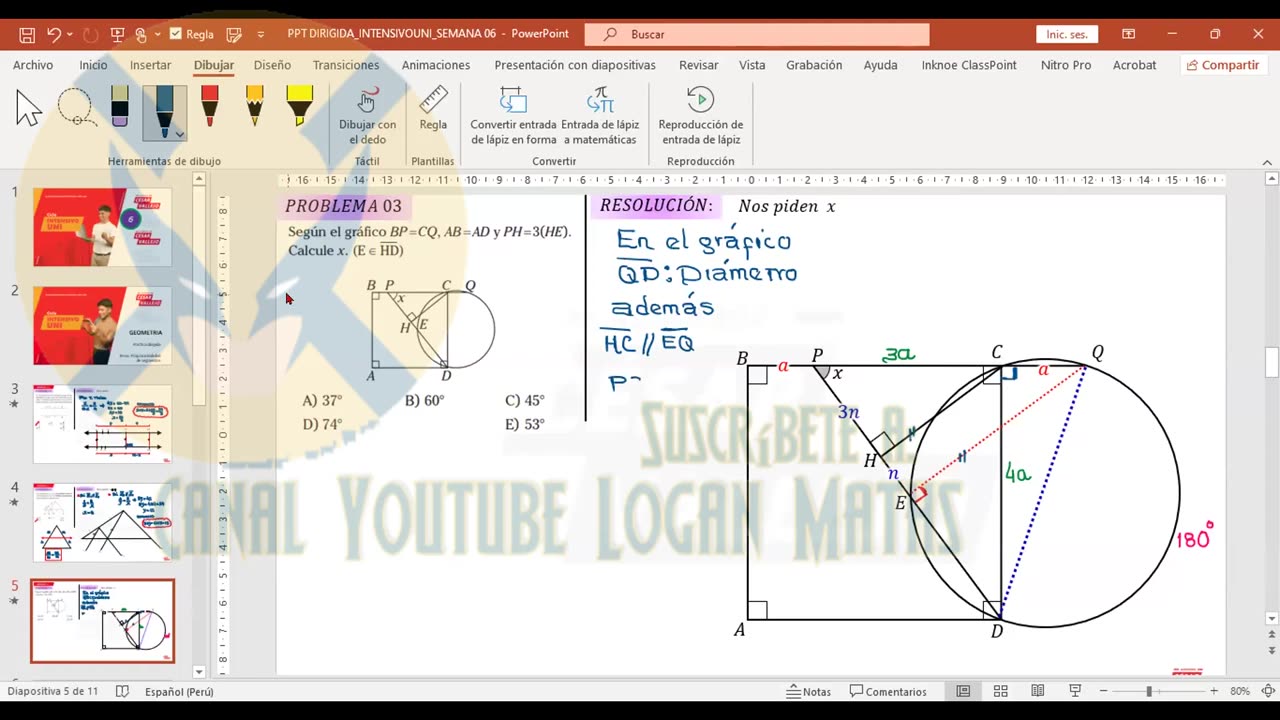Click the Redo icon in title bar
Viewport: 1280px width, 720px height.
coord(90,34)
